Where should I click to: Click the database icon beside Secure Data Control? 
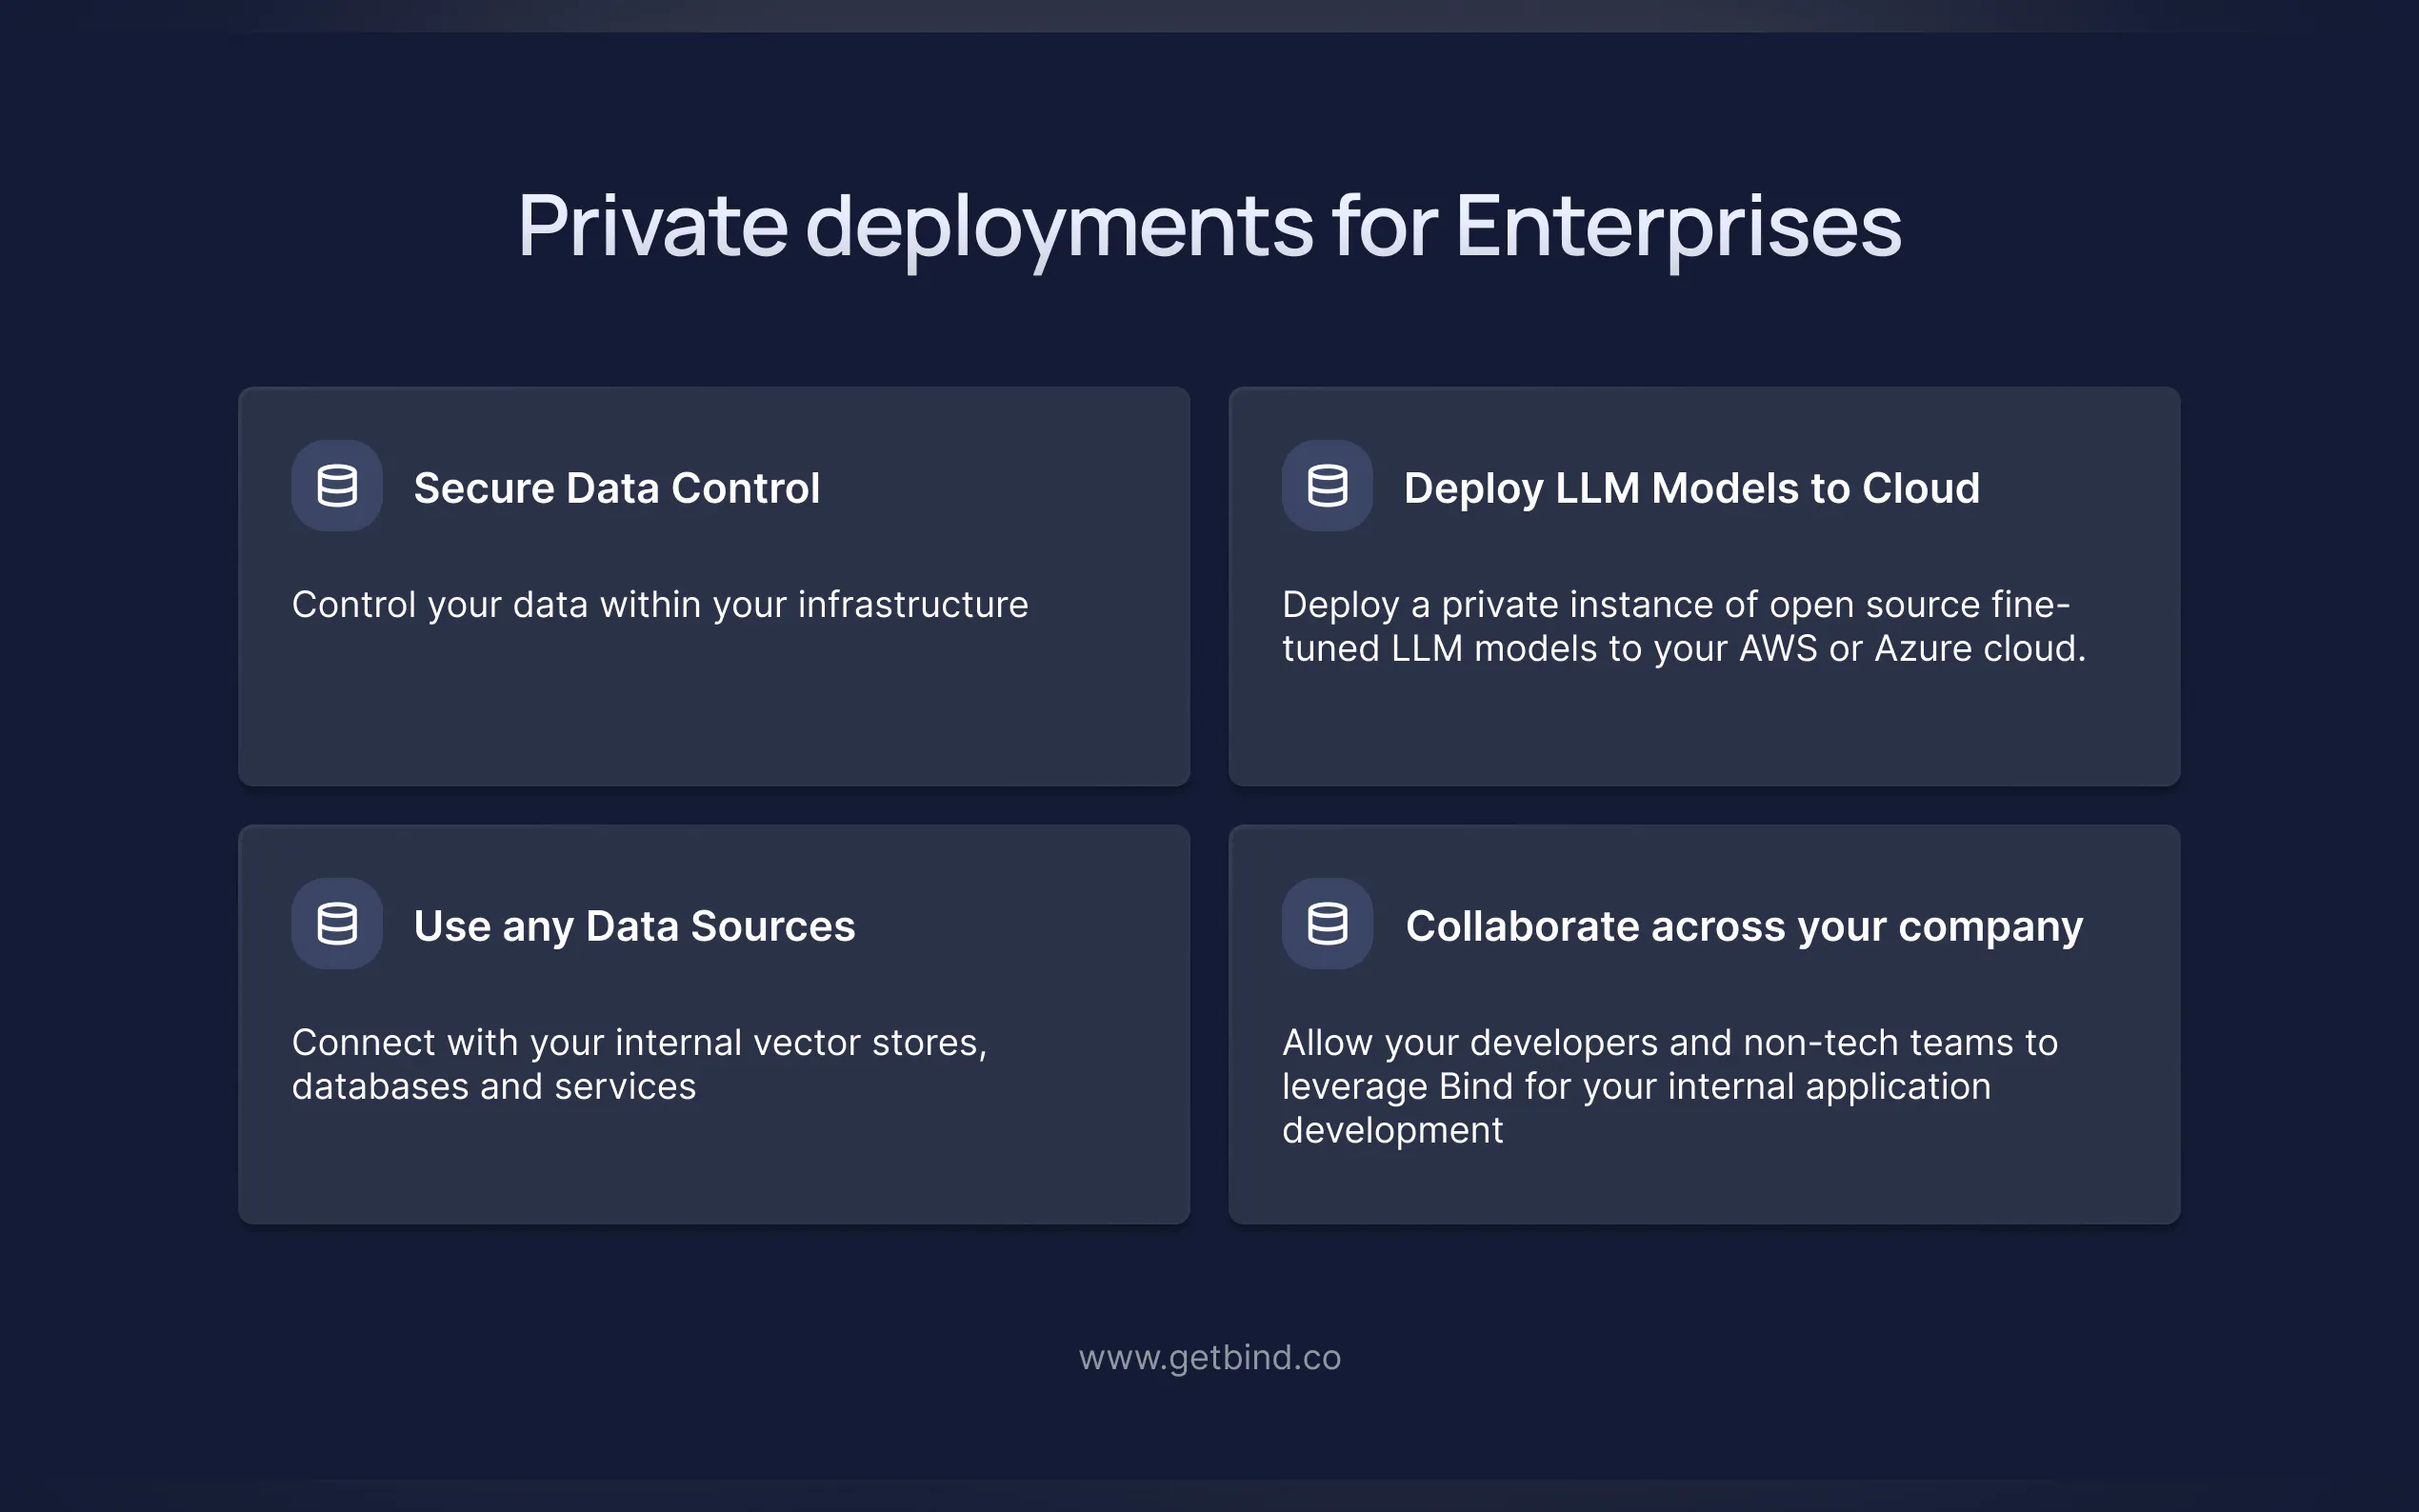coord(337,486)
